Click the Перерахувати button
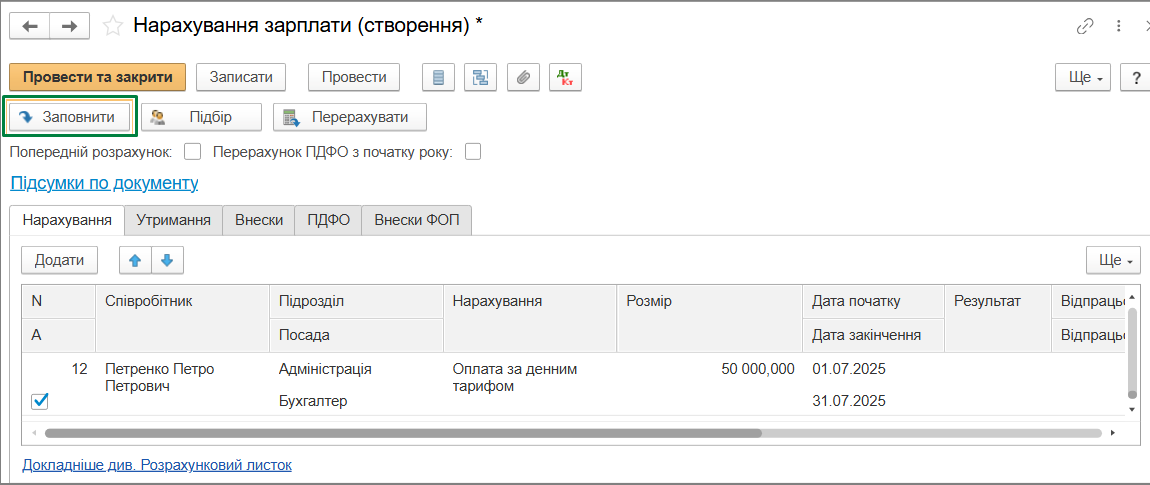The width and height of the screenshot is (1150, 485). (x=350, y=117)
